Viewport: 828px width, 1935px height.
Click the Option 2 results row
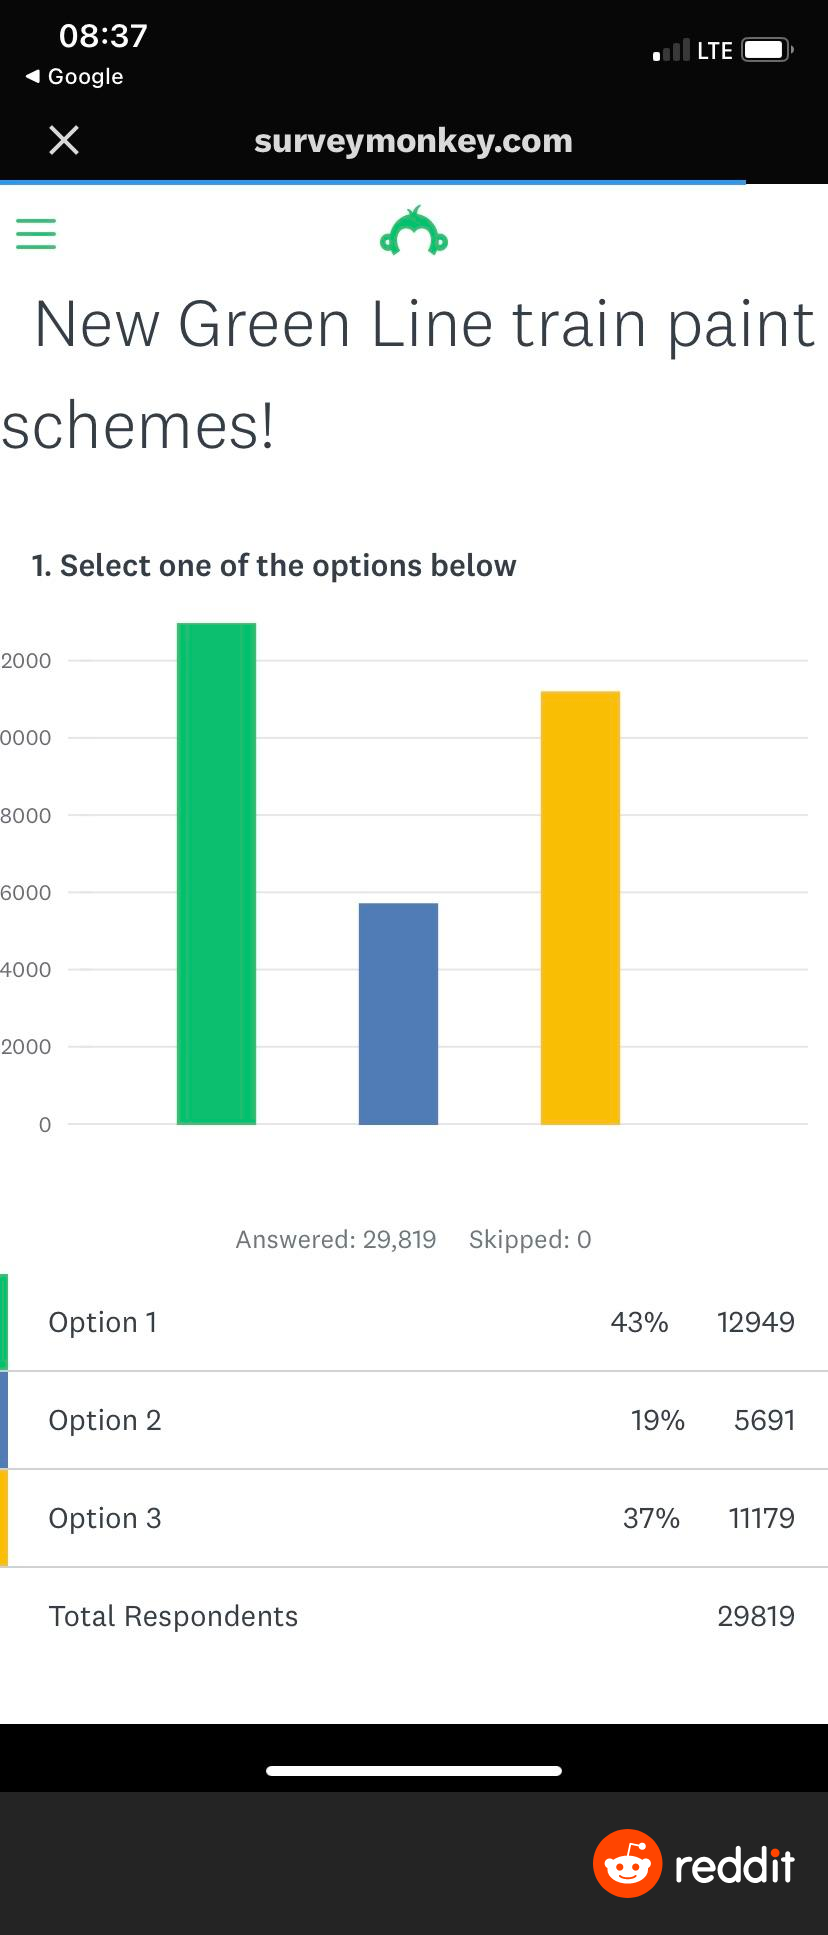[414, 1420]
